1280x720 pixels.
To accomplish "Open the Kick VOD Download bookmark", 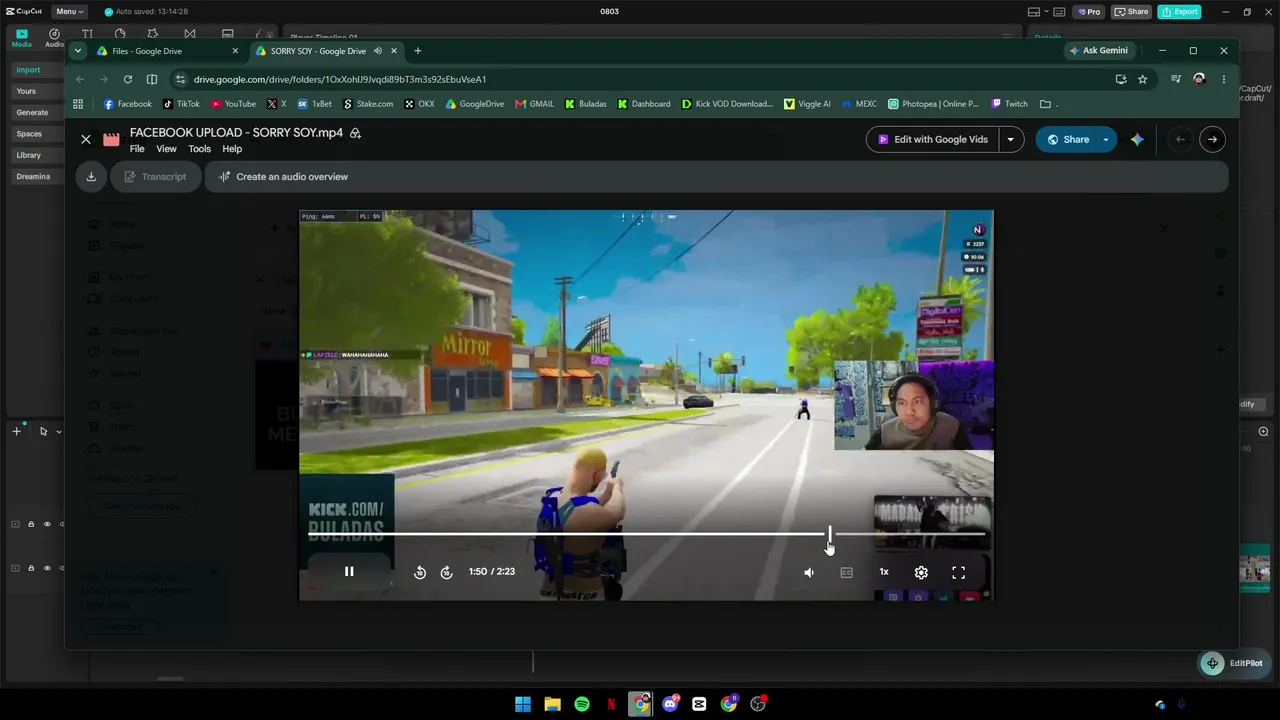I will (x=727, y=104).
